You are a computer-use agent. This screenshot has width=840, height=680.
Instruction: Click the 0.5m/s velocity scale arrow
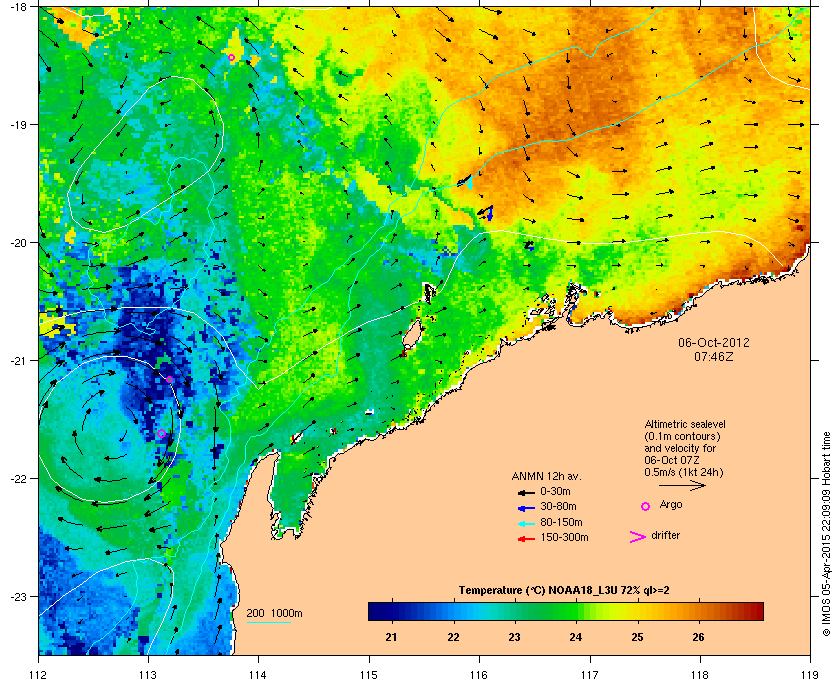682,485
